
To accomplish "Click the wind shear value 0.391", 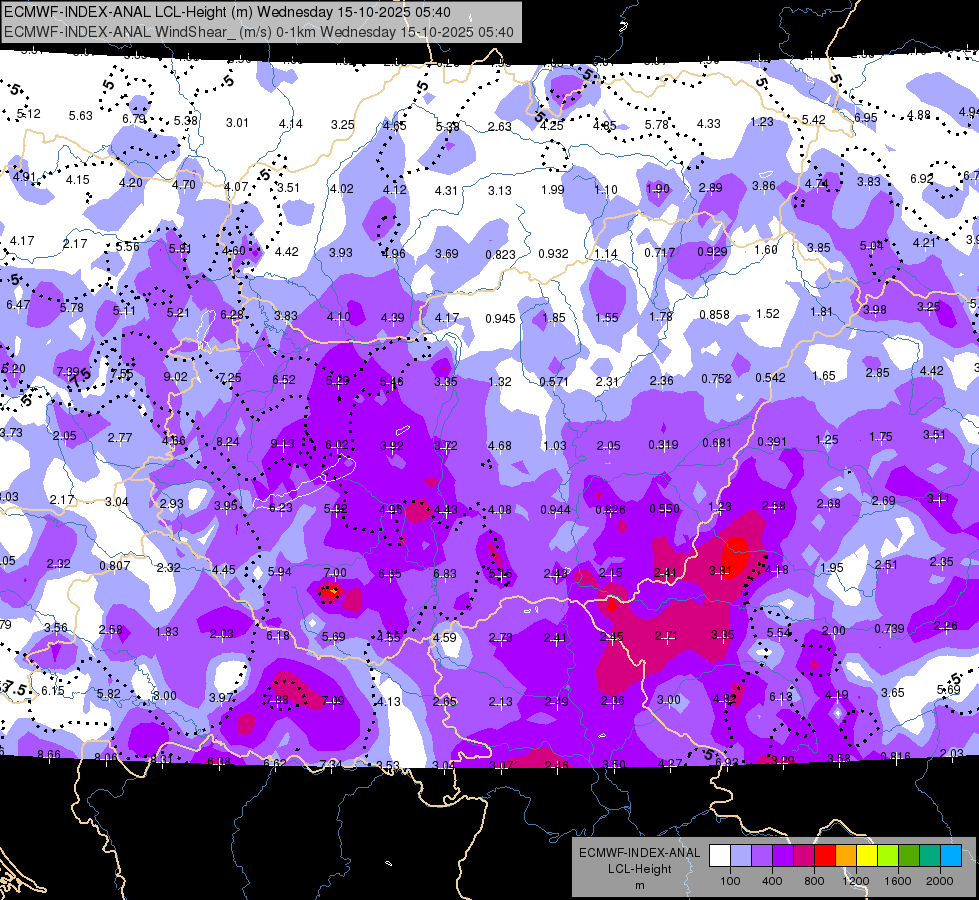I will point(772,441).
